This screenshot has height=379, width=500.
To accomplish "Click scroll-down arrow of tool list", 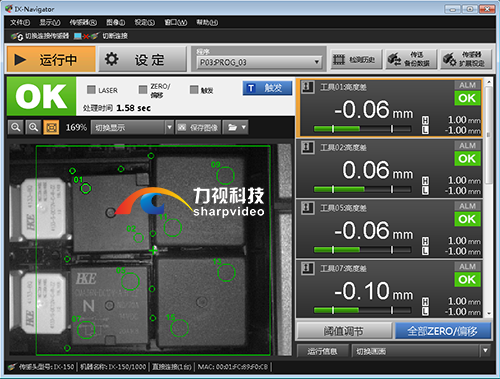I will (489, 314).
